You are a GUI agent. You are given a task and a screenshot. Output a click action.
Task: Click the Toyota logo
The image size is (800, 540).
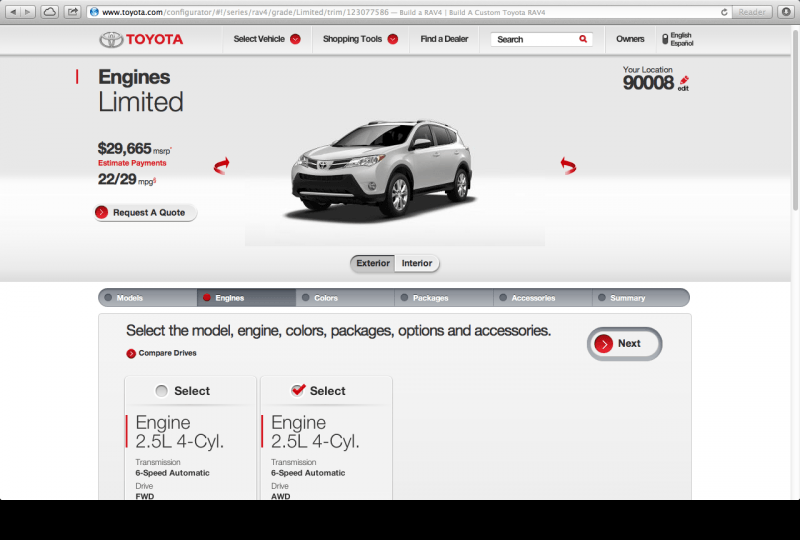[x=141, y=39]
